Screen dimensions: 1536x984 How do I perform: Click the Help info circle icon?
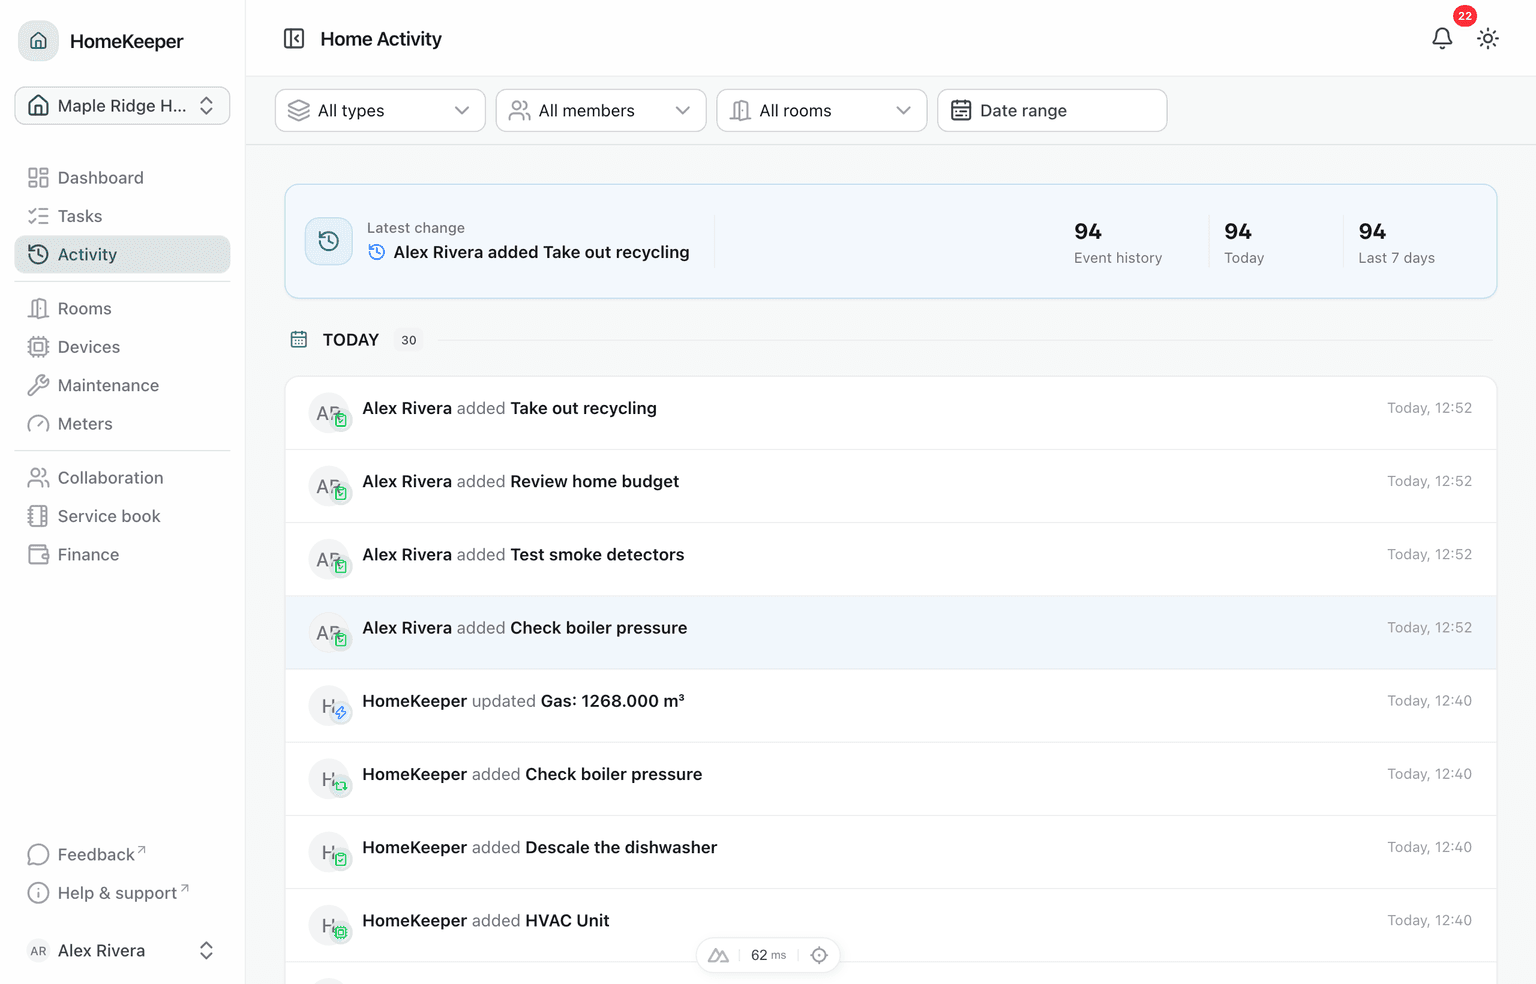pyautogui.click(x=38, y=893)
